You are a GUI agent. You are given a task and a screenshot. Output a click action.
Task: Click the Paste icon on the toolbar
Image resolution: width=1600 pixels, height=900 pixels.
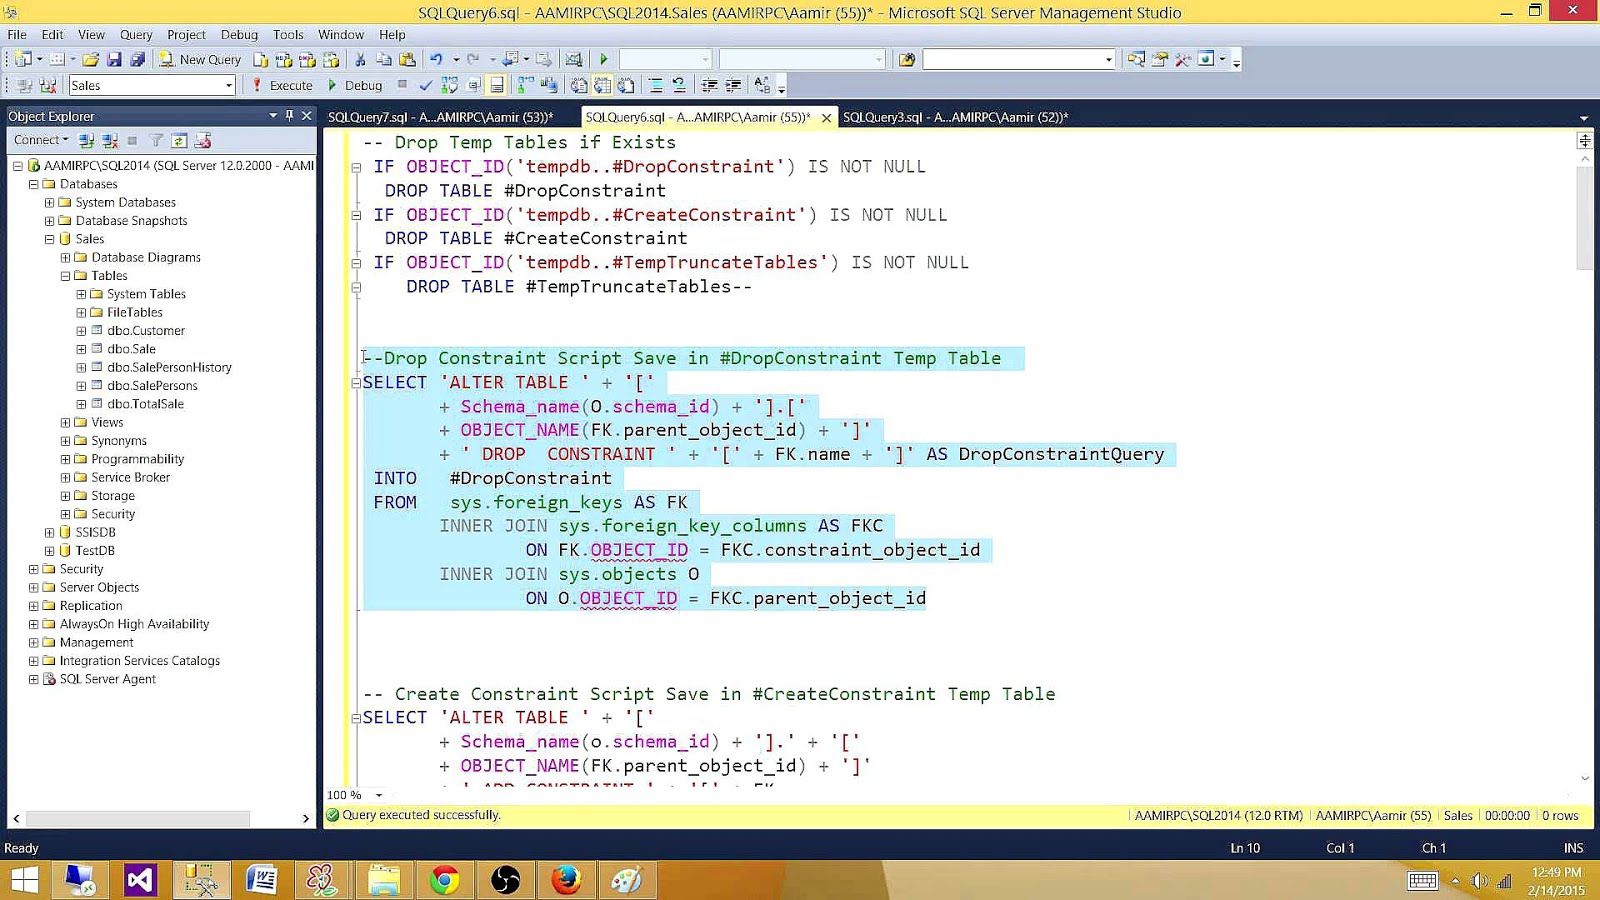click(407, 58)
